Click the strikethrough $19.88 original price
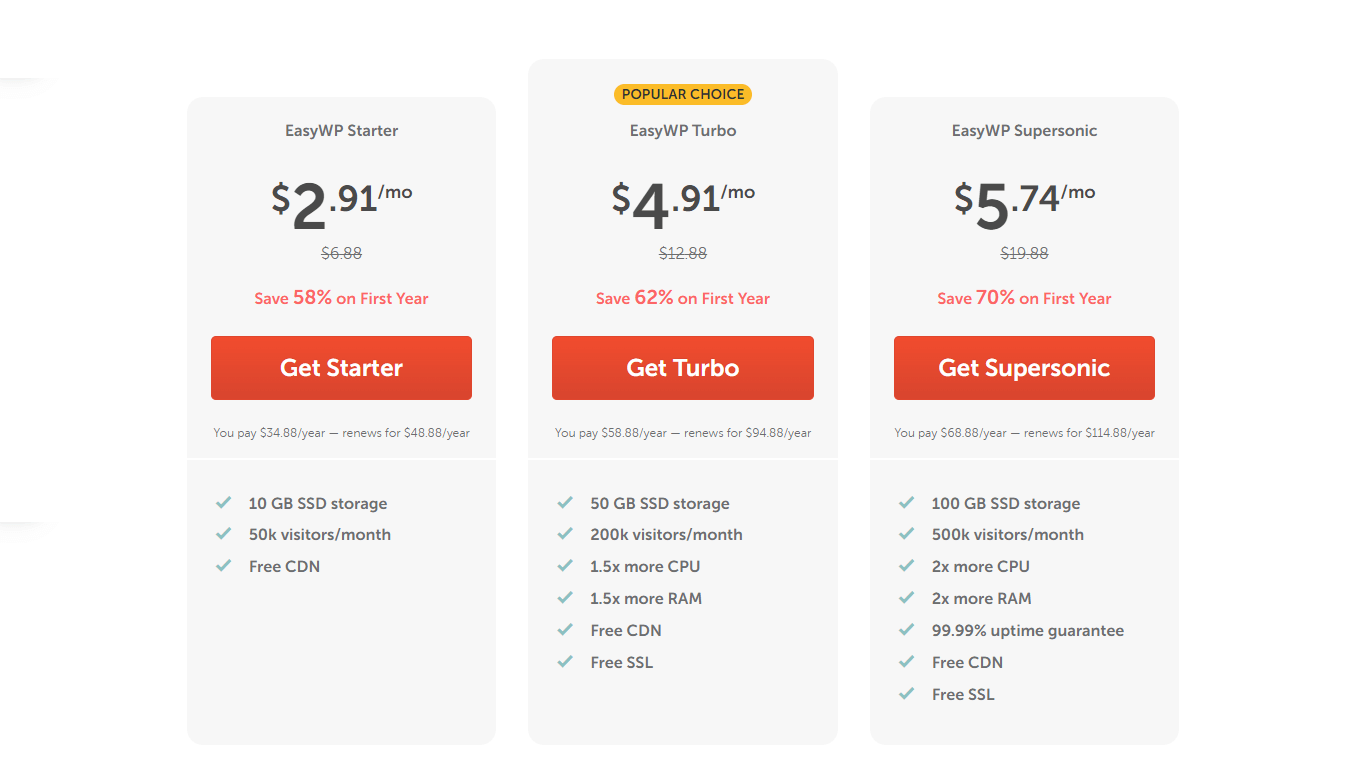The image size is (1357, 767). click(x=1024, y=253)
